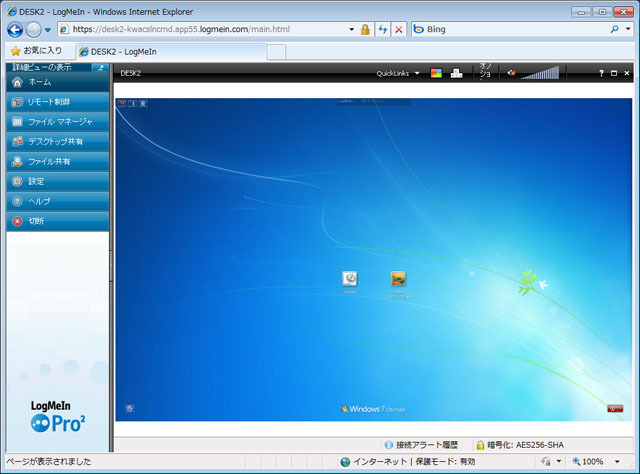The image size is (640, 474).
Task: Click the small icon at remote desktop bottom-left
Action: (x=130, y=408)
